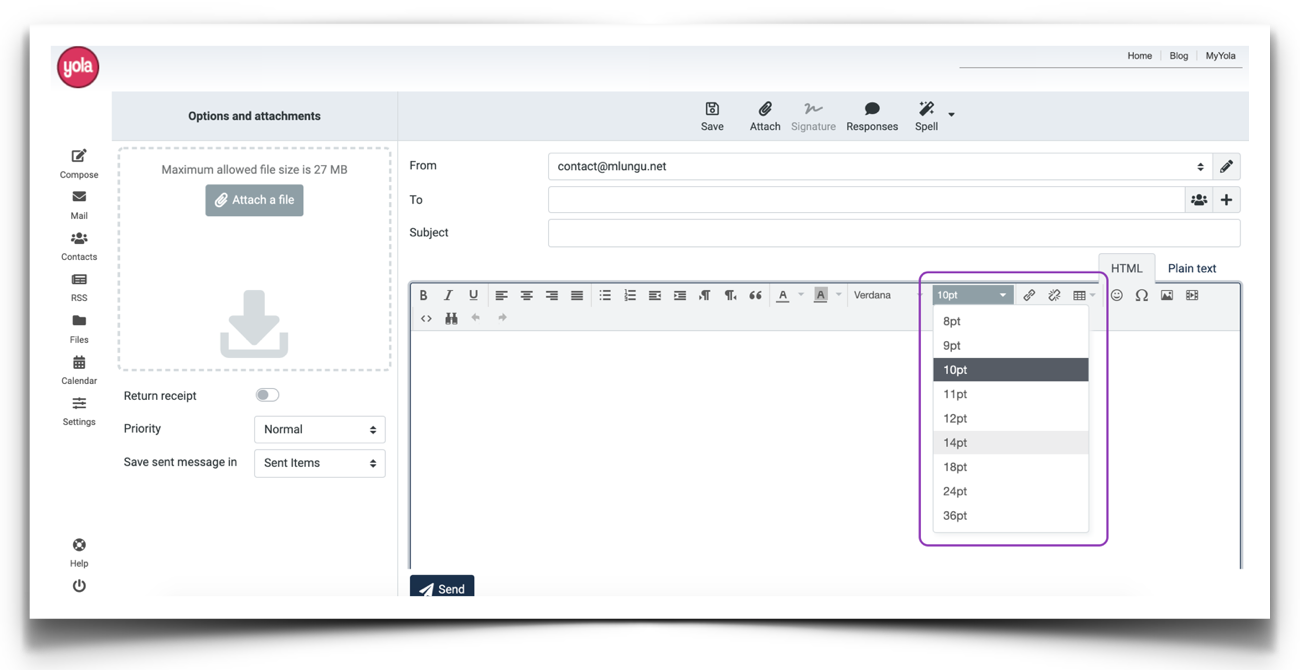The width and height of the screenshot is (1300, 670).
Task: Insert a blockquote with the quote icon
Action: click(x=755, y=295)
